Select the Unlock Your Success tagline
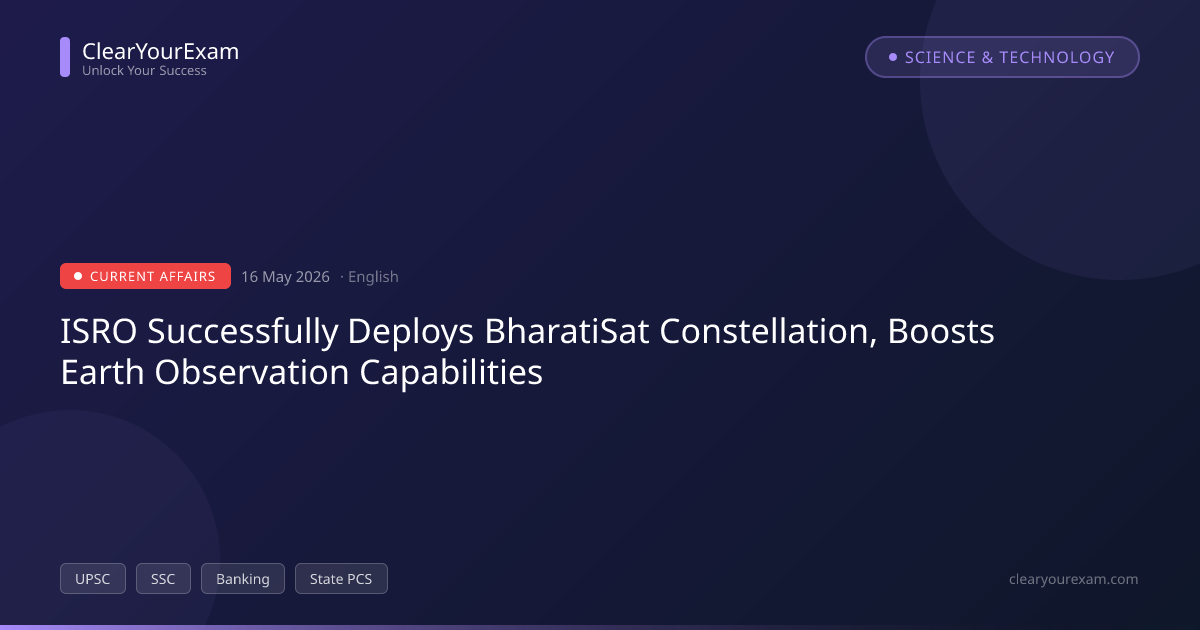 click(144, 71)
